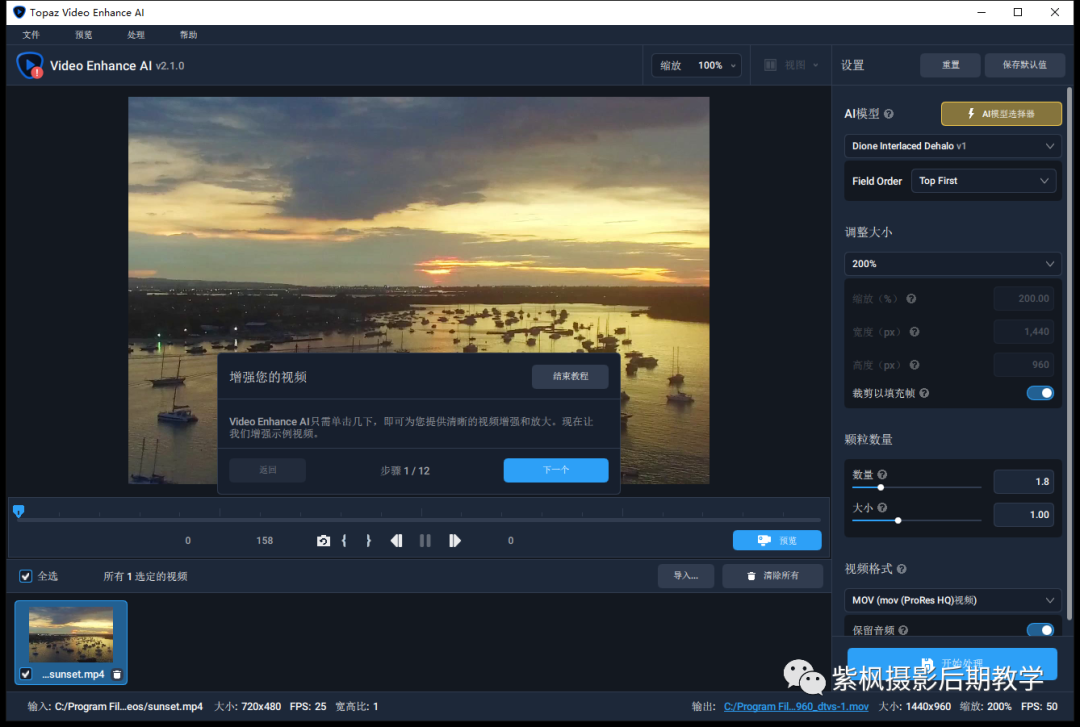1080x727 pixels.
Task: Open the output path link ending dtvs-1.mov
Action: (x=796, y=706)
